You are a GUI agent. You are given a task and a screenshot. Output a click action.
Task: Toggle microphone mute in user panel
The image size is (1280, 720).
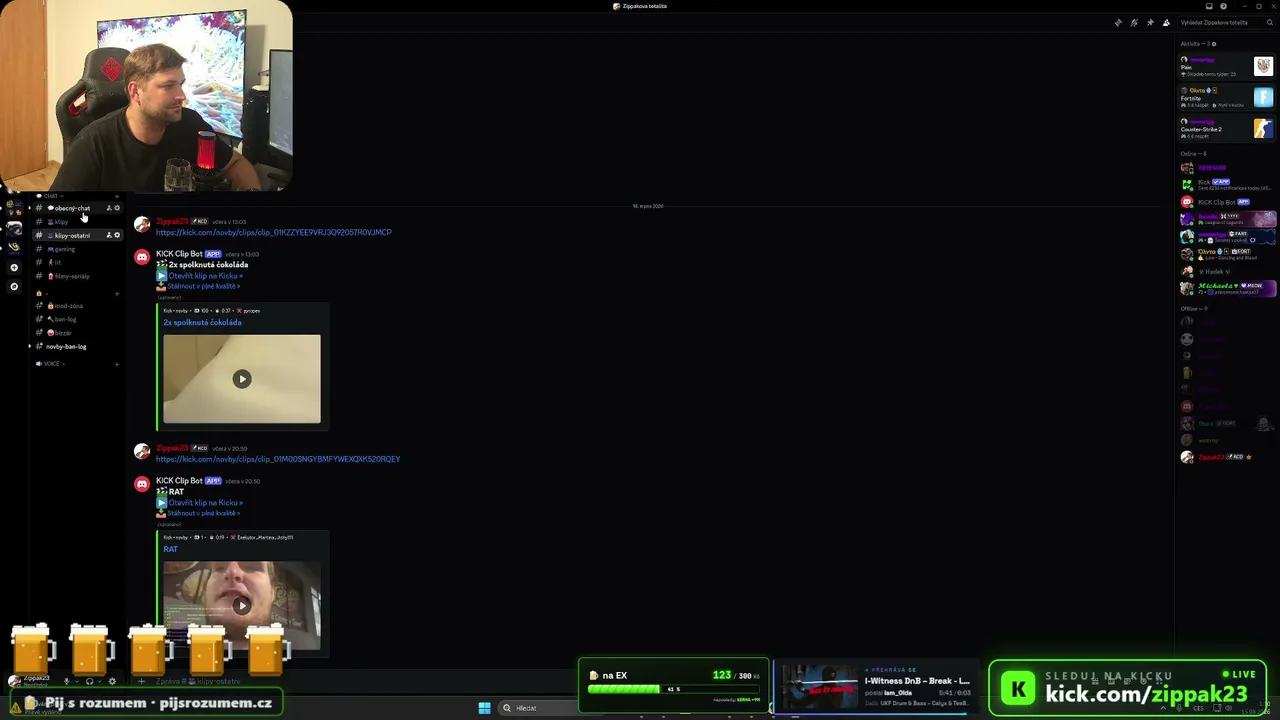[67, 681]
